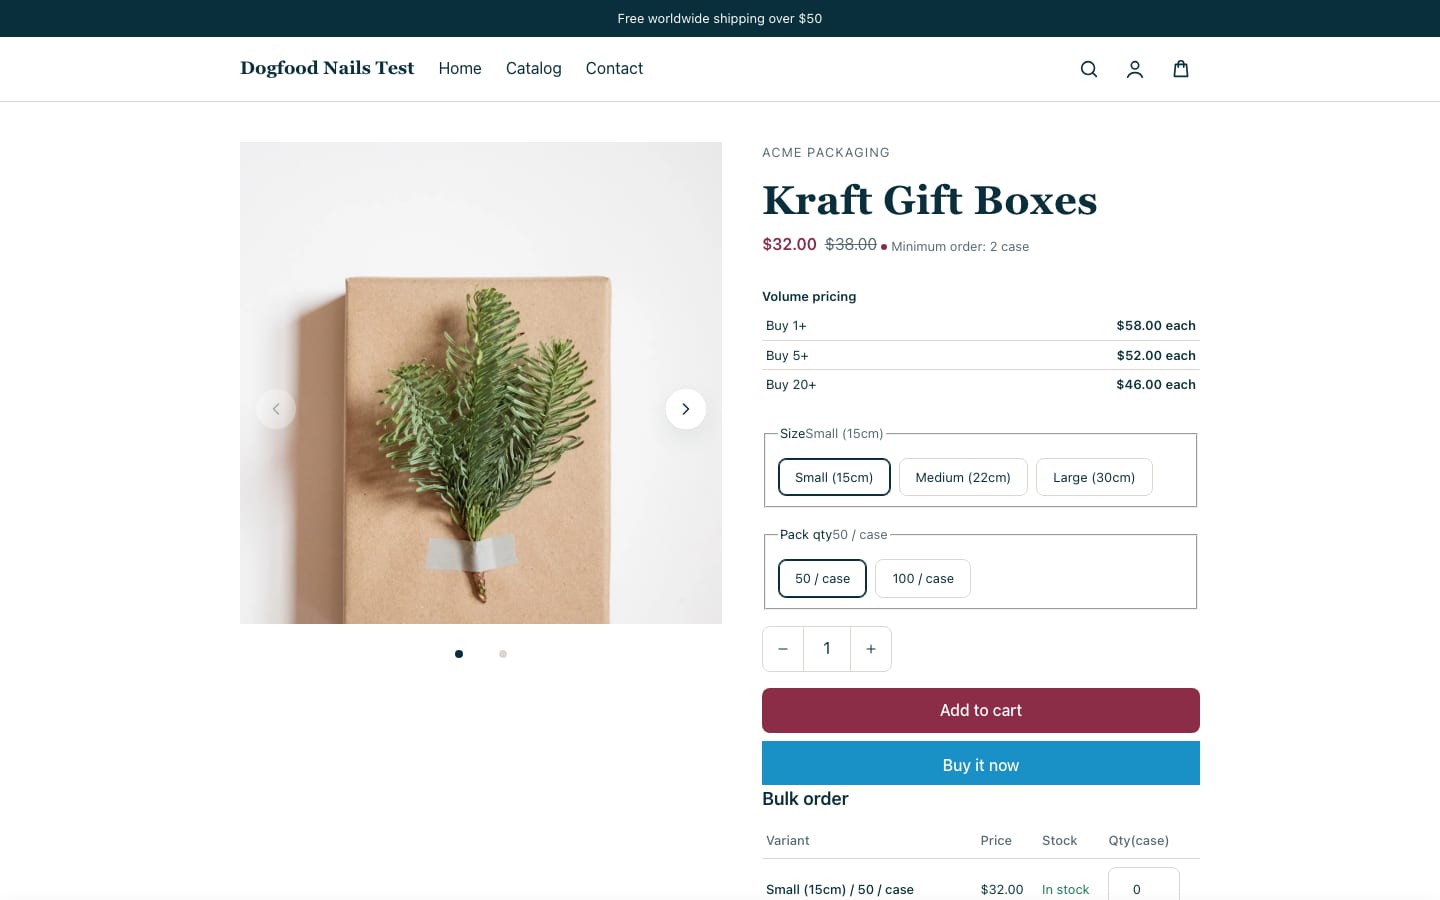Select Large (30cm) size option

1094,477
